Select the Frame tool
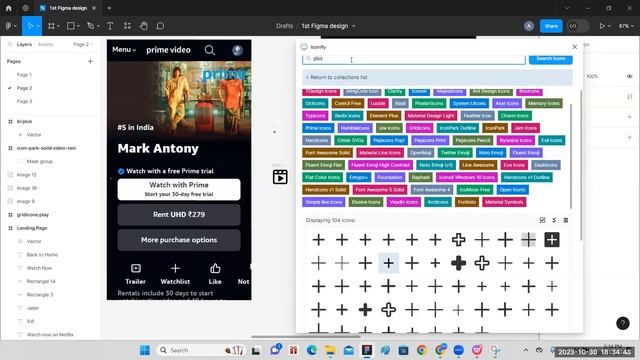 (51, 26)
